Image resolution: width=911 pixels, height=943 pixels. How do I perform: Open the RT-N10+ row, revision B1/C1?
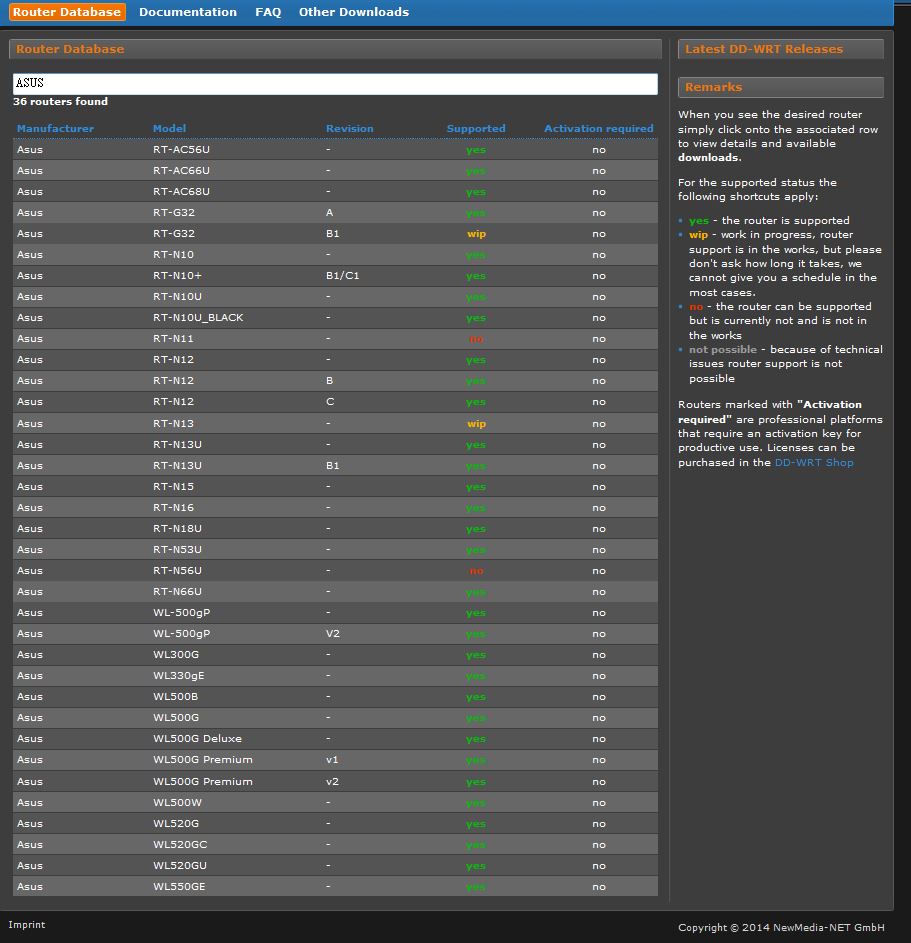pyautogui.click(x=335, y=276)
